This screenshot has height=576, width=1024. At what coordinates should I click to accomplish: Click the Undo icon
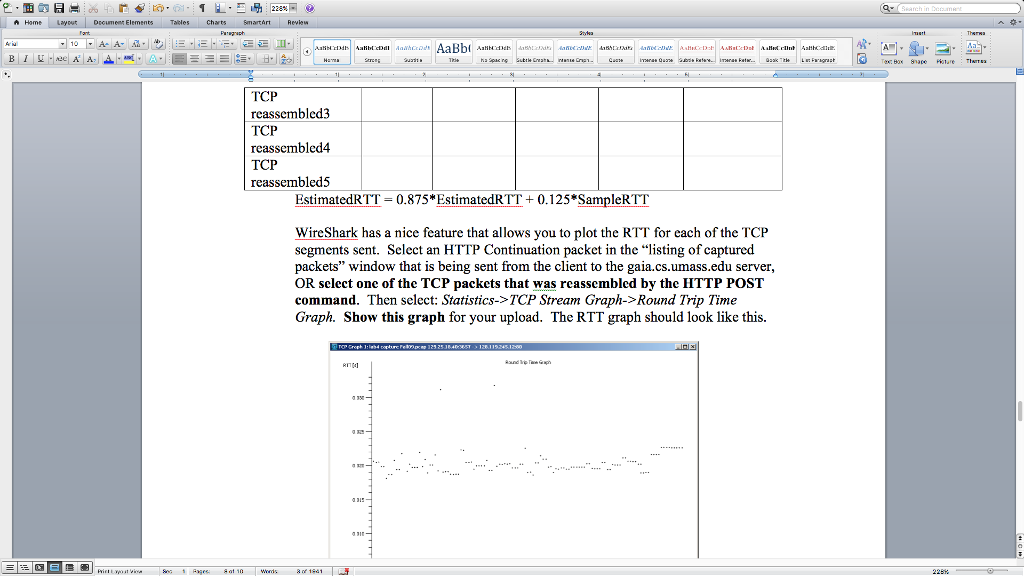coord(159,8)
